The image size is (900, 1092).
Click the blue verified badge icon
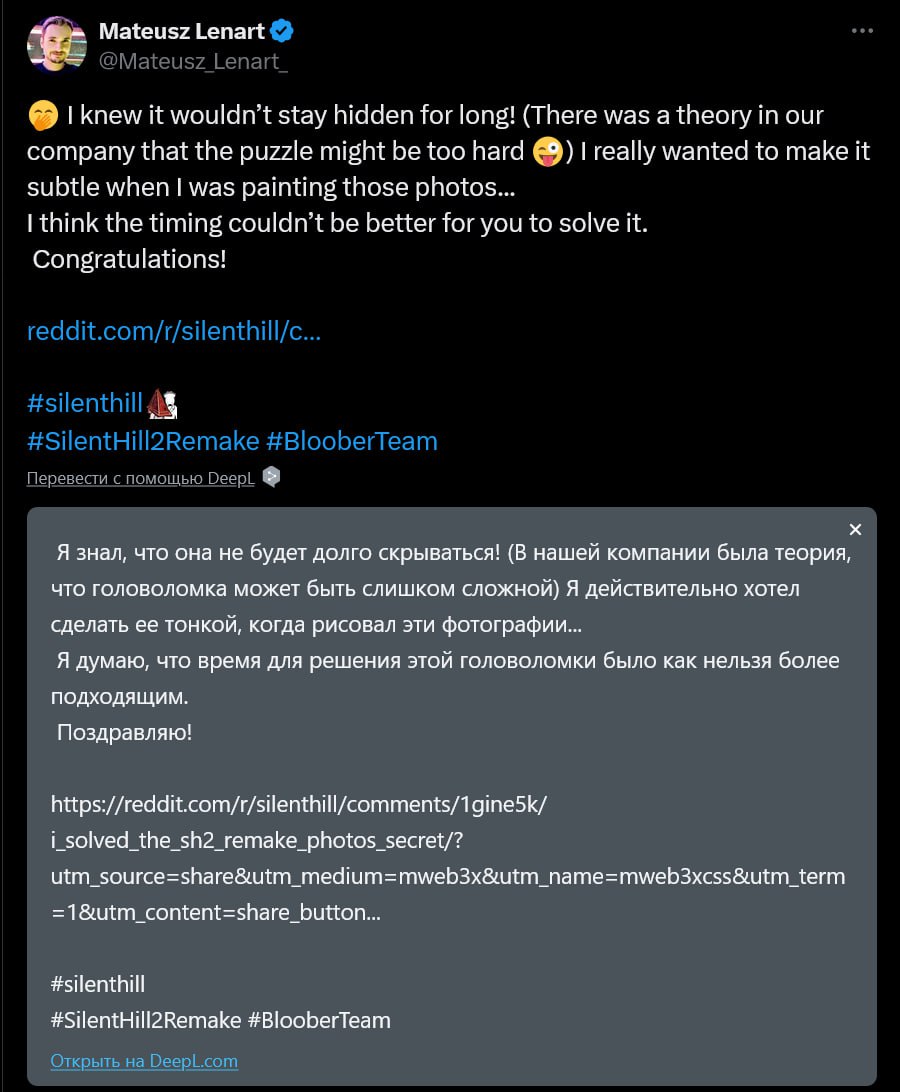pos(283,31)
